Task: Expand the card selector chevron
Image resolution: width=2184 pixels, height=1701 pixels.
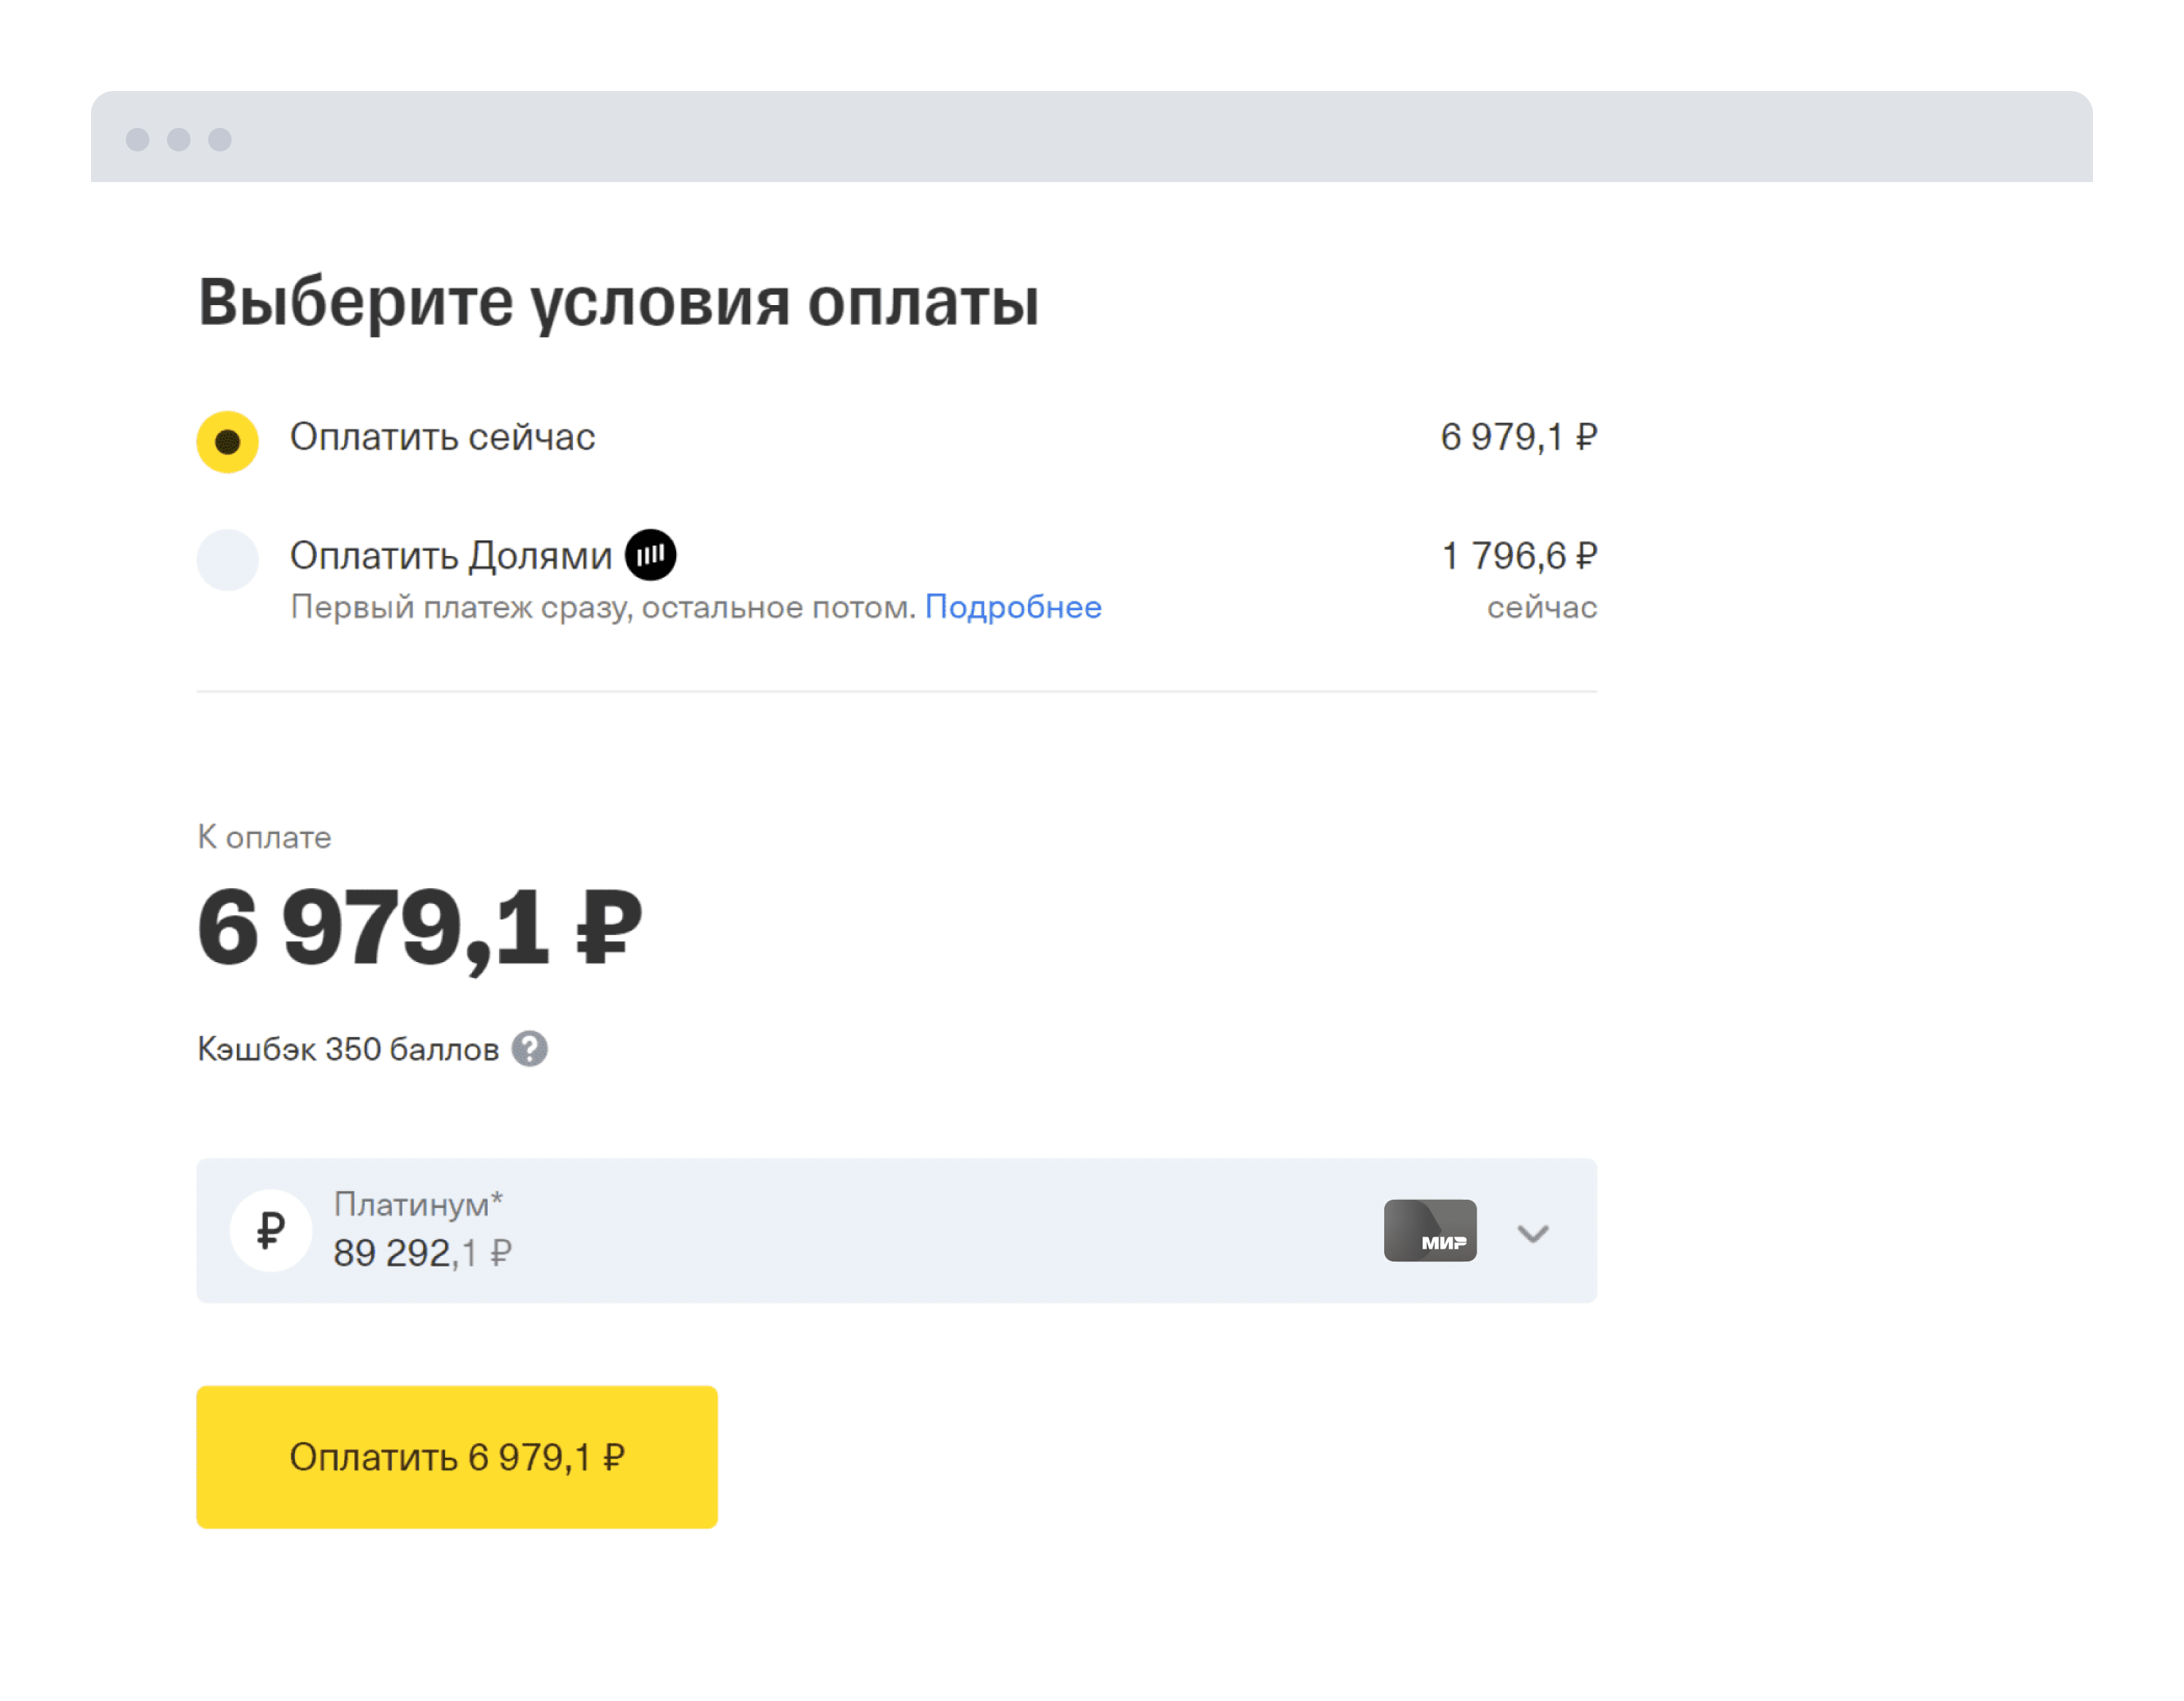Action: pos(1532,1233)
